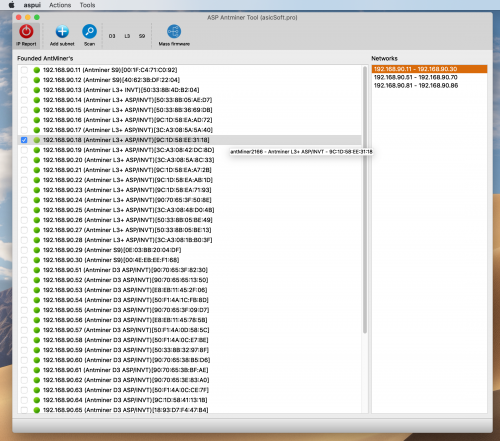Check the box for 192.168.90.12
Image resolution: width=500 pixels, height=441 pixels.
coord(24,80)
